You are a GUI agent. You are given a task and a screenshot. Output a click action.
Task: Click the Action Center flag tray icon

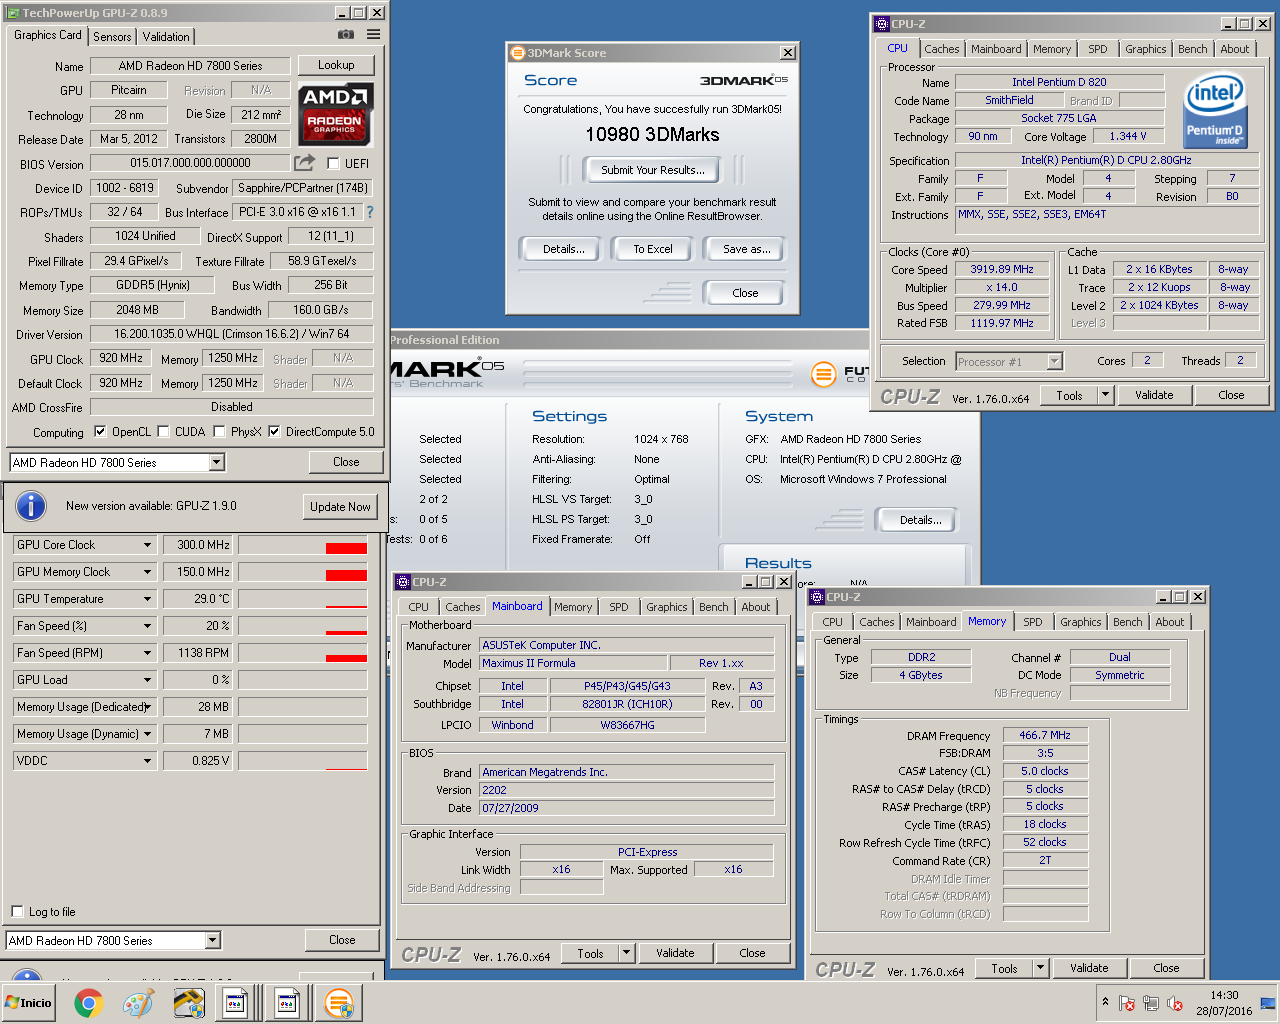pyautogui.click(x=1127, y=1003)
